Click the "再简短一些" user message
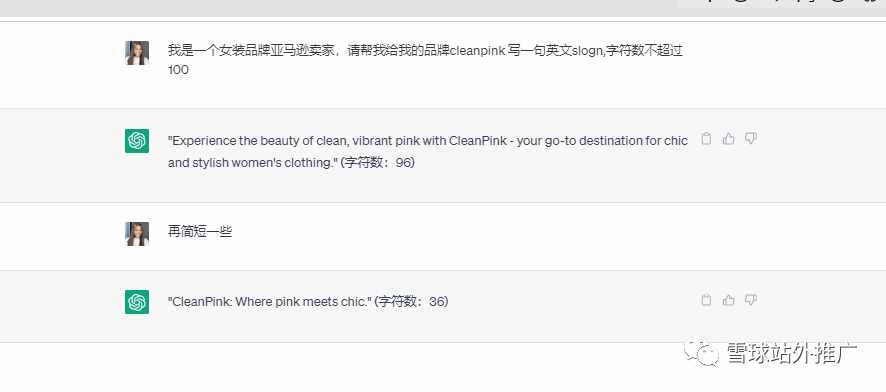Viewport: 886px width, 392px height. pyautogui.click(x=200, y=232)
